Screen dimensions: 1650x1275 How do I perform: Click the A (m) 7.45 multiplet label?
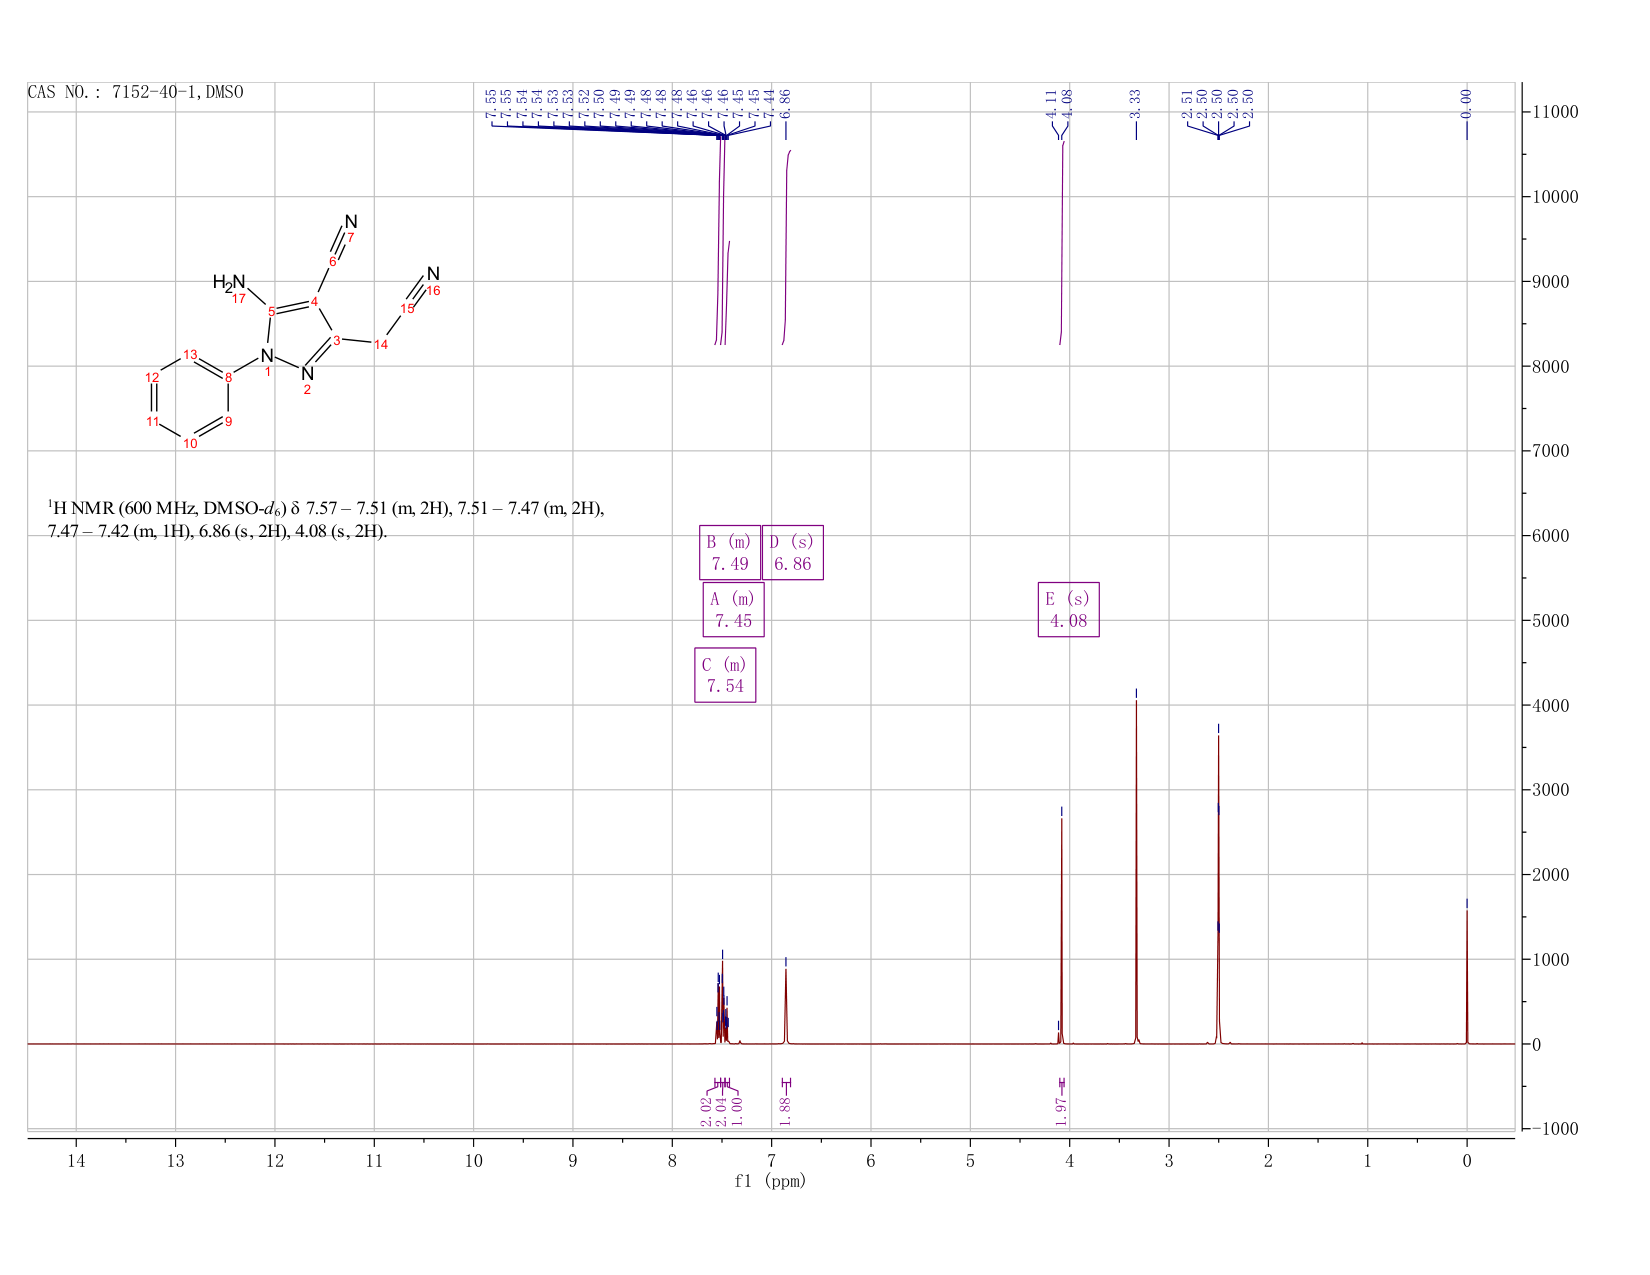click(734, 609)
